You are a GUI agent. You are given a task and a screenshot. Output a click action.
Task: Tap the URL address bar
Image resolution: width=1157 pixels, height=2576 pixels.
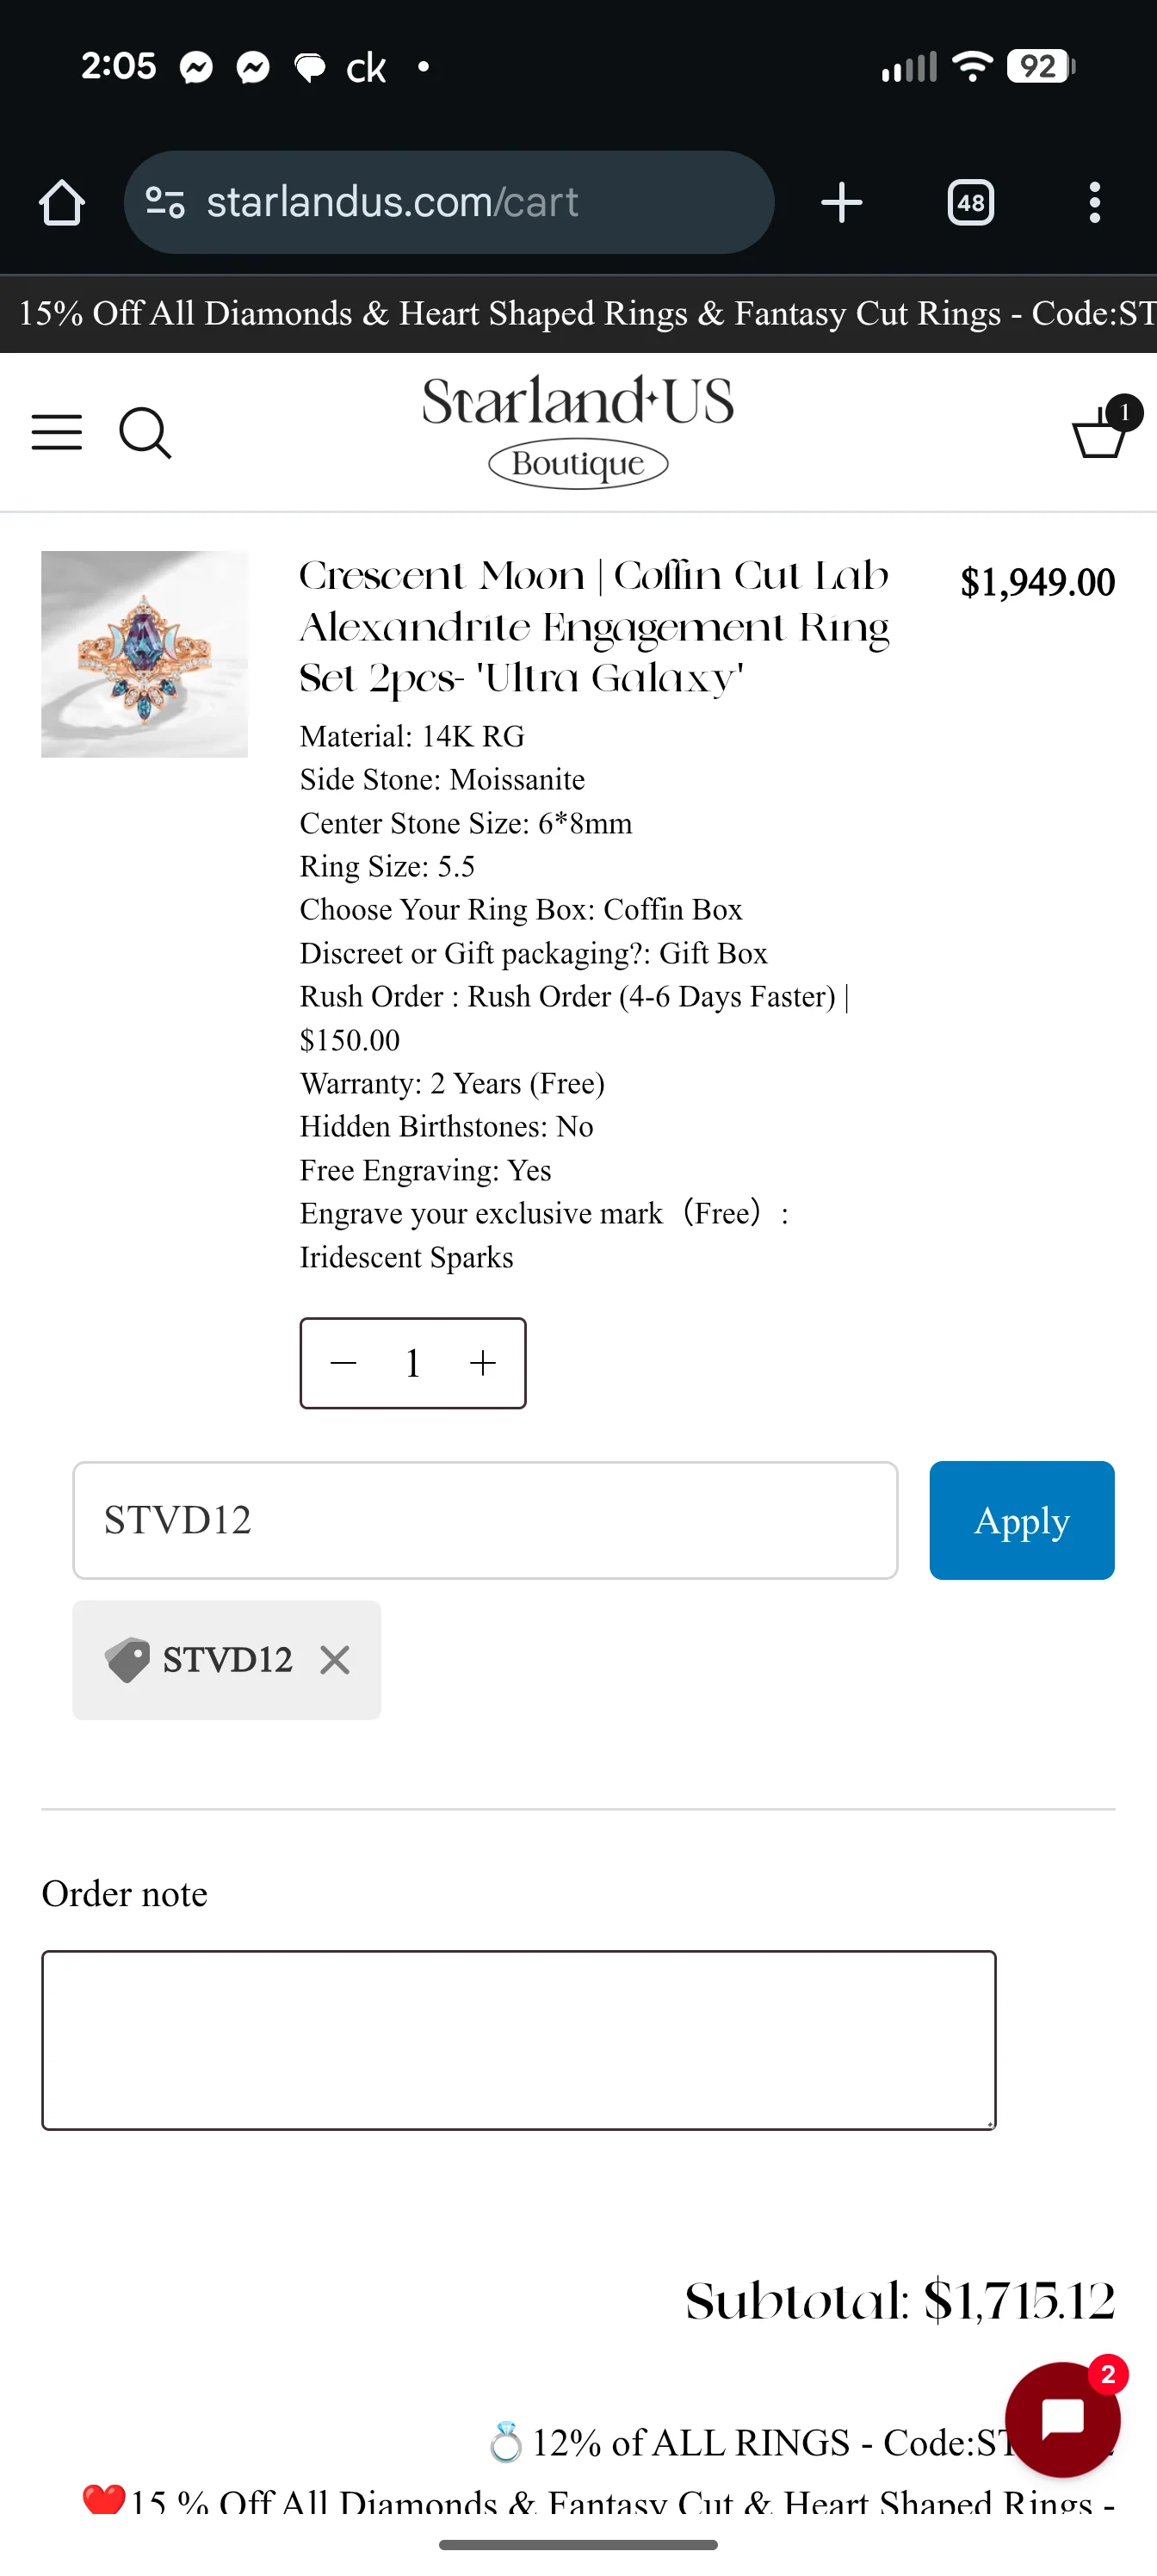449,203
